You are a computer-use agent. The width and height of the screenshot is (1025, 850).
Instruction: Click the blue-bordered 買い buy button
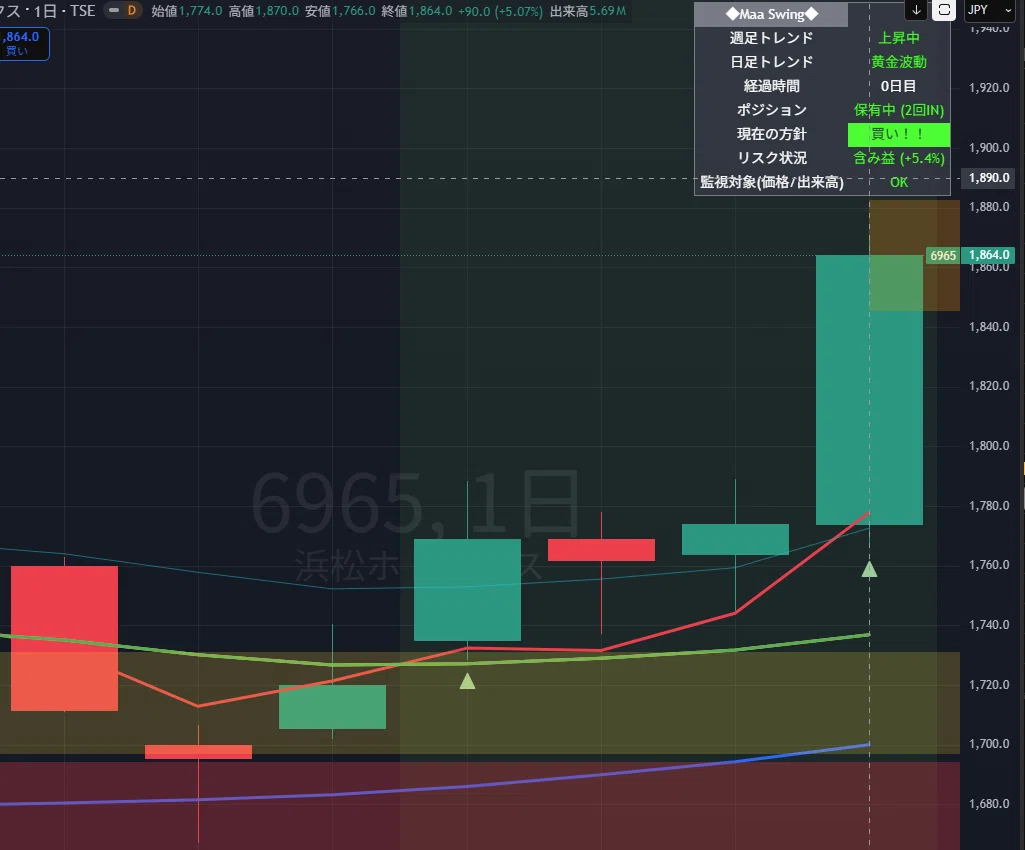coord(24,43)
